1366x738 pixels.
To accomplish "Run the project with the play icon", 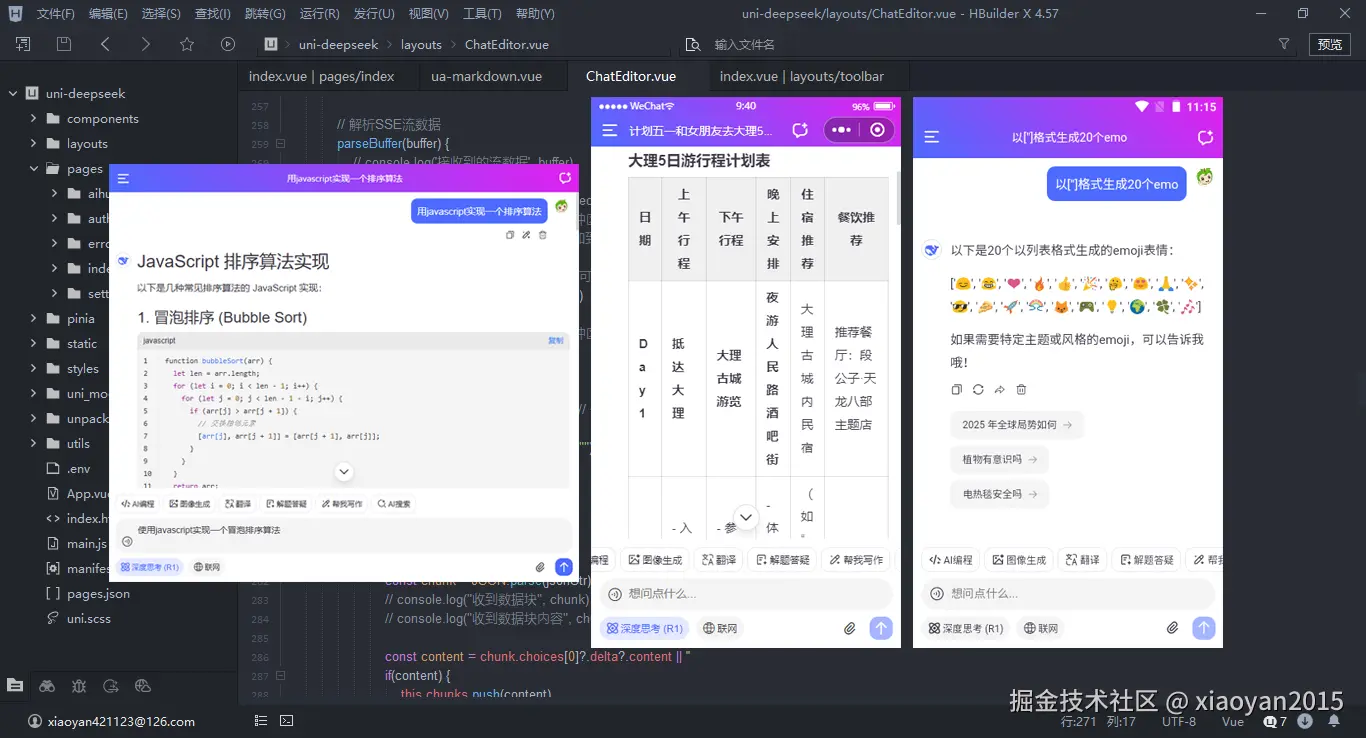I will [228, 44].
